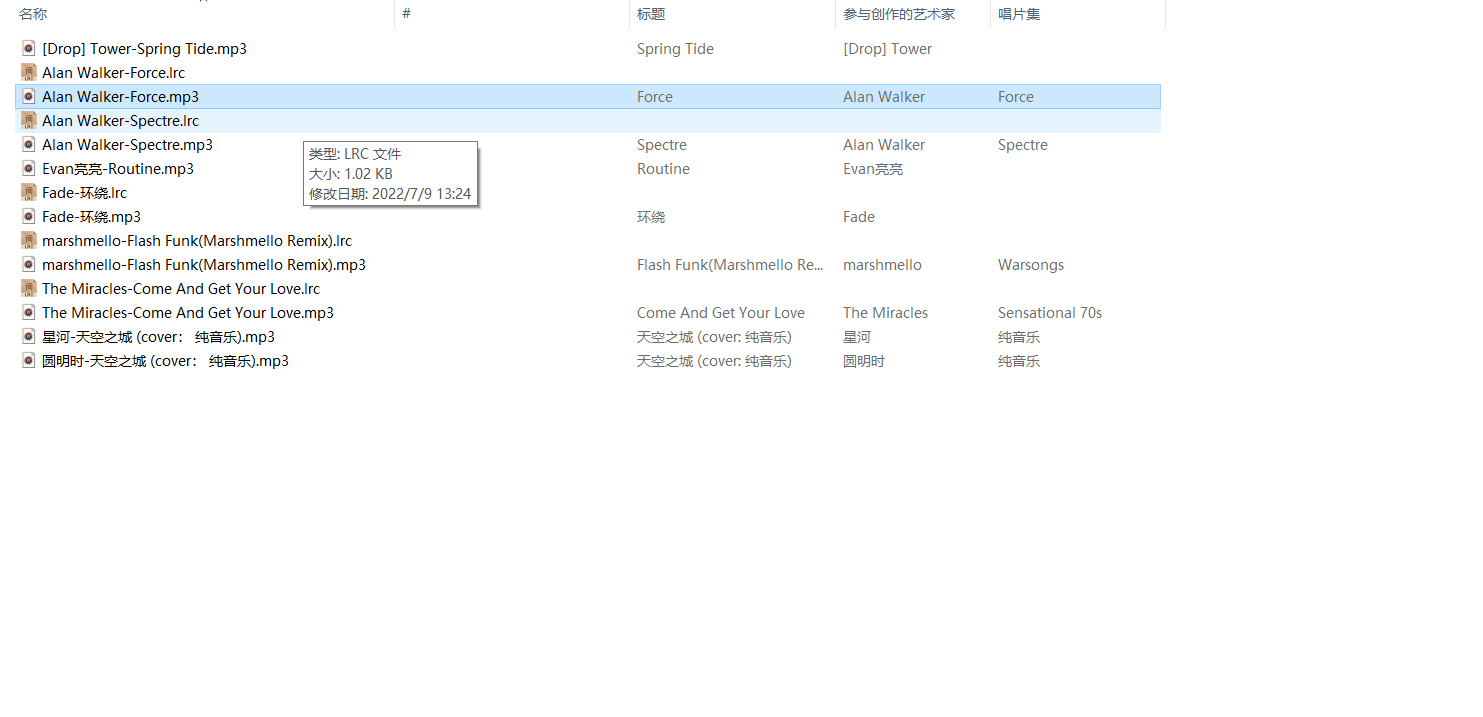Viewport: 1483px width, 717px height.
Task: Click the lrc icon of Alan Walker-Force.lrc
Action: (x=29, y=72)
